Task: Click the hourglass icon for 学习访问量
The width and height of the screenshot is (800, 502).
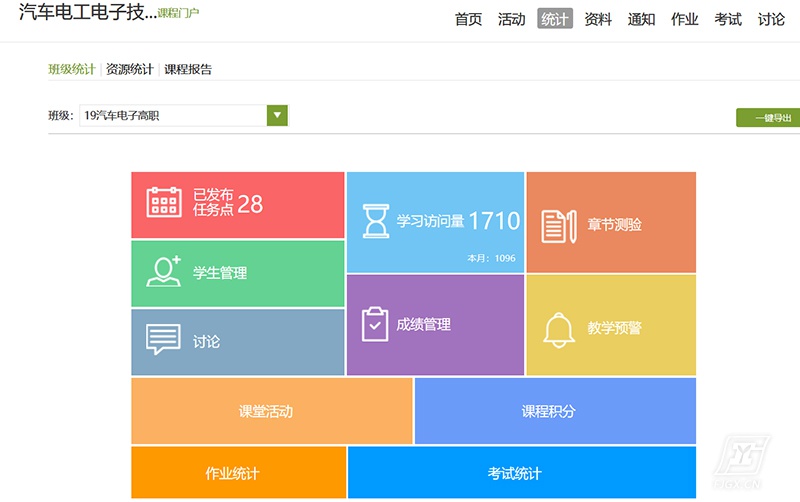Action: pyautogui.click(x=376, y=221)
